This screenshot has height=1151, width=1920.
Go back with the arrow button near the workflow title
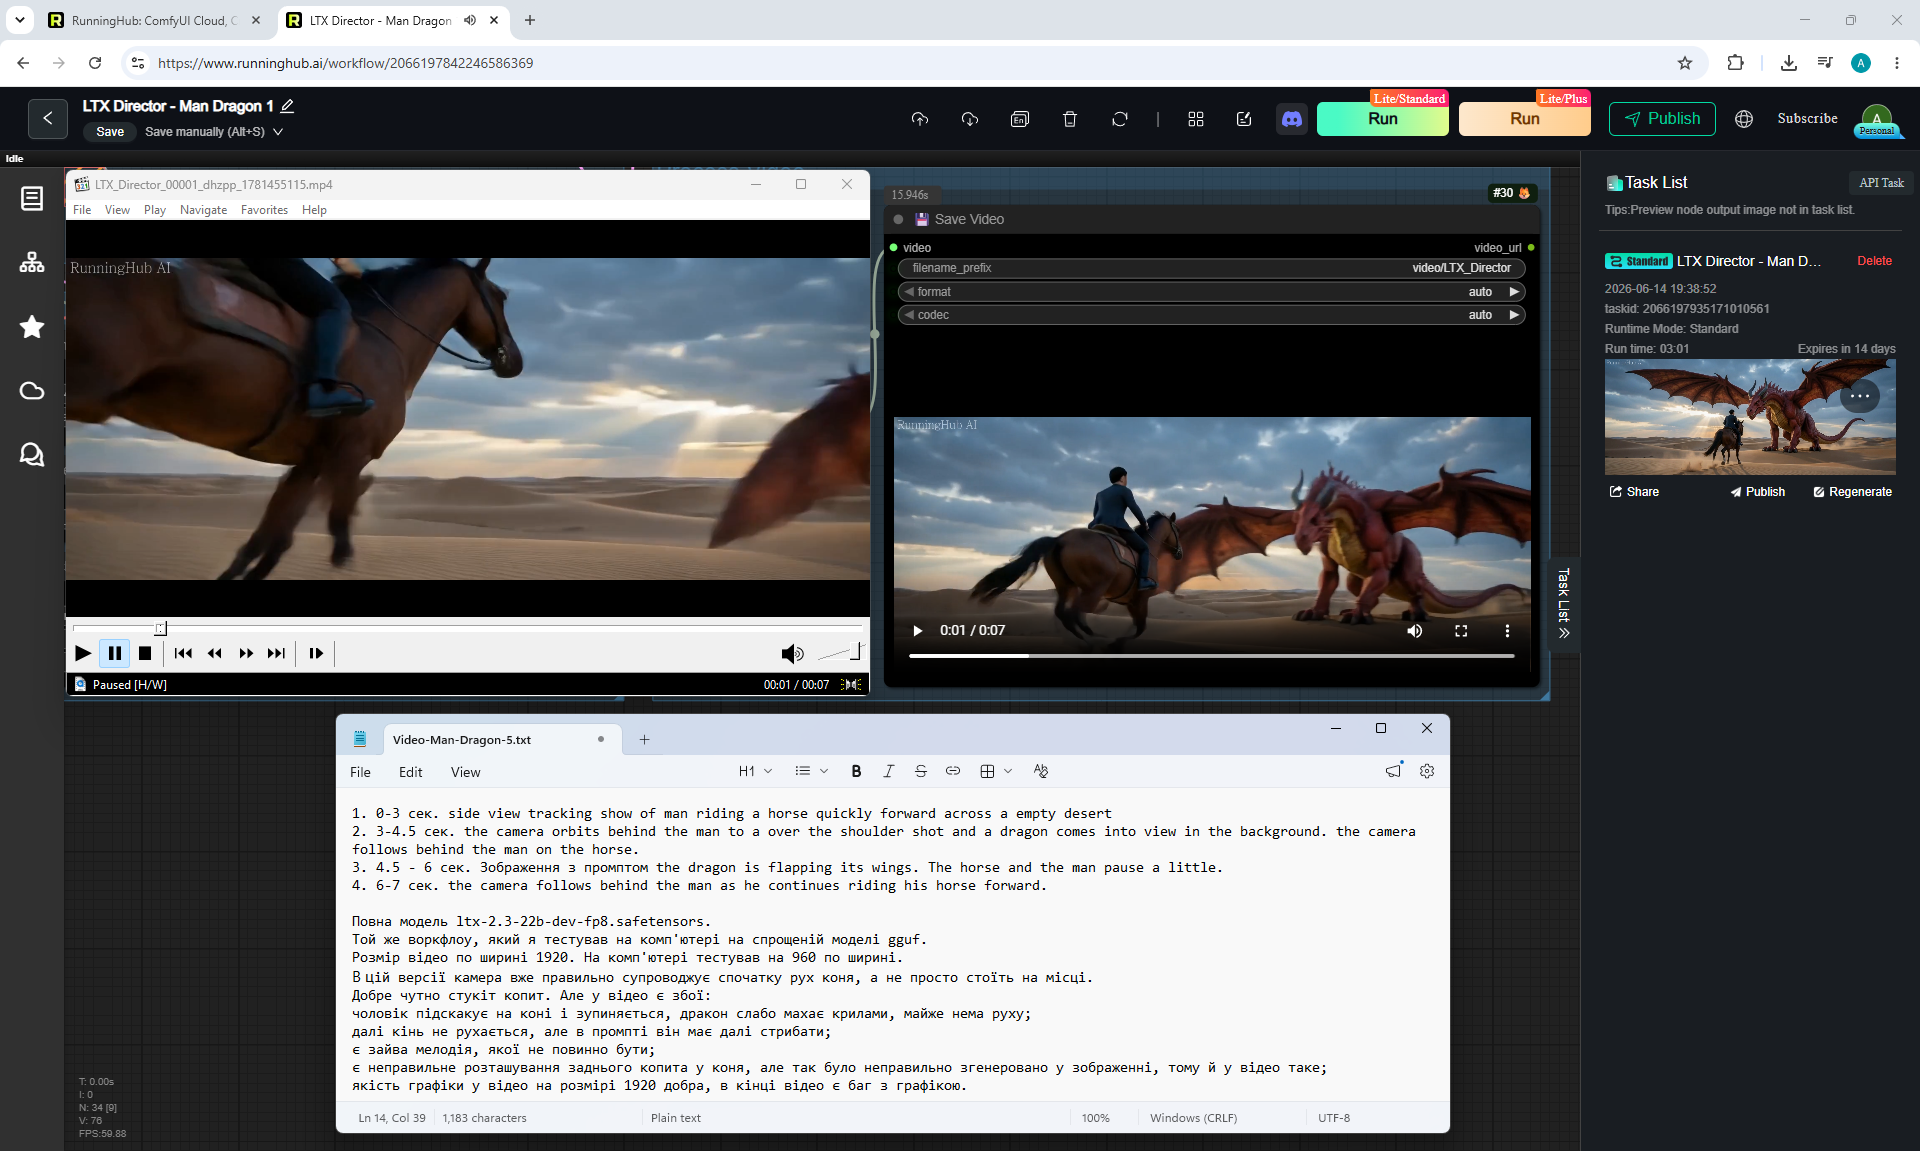tap(48, 118)
